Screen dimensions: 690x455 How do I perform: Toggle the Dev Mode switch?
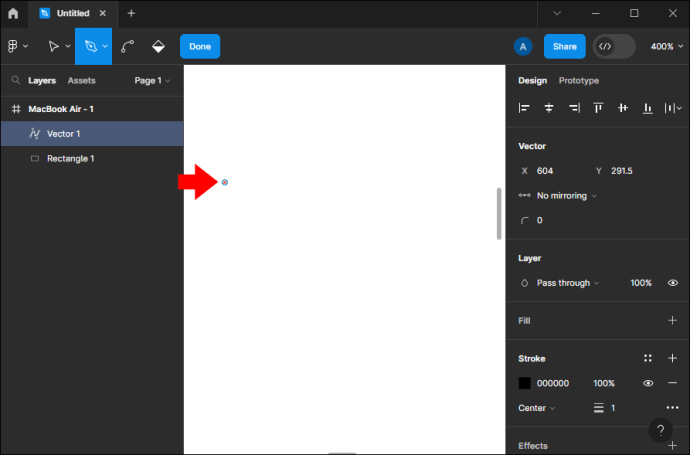click(614, 46)
